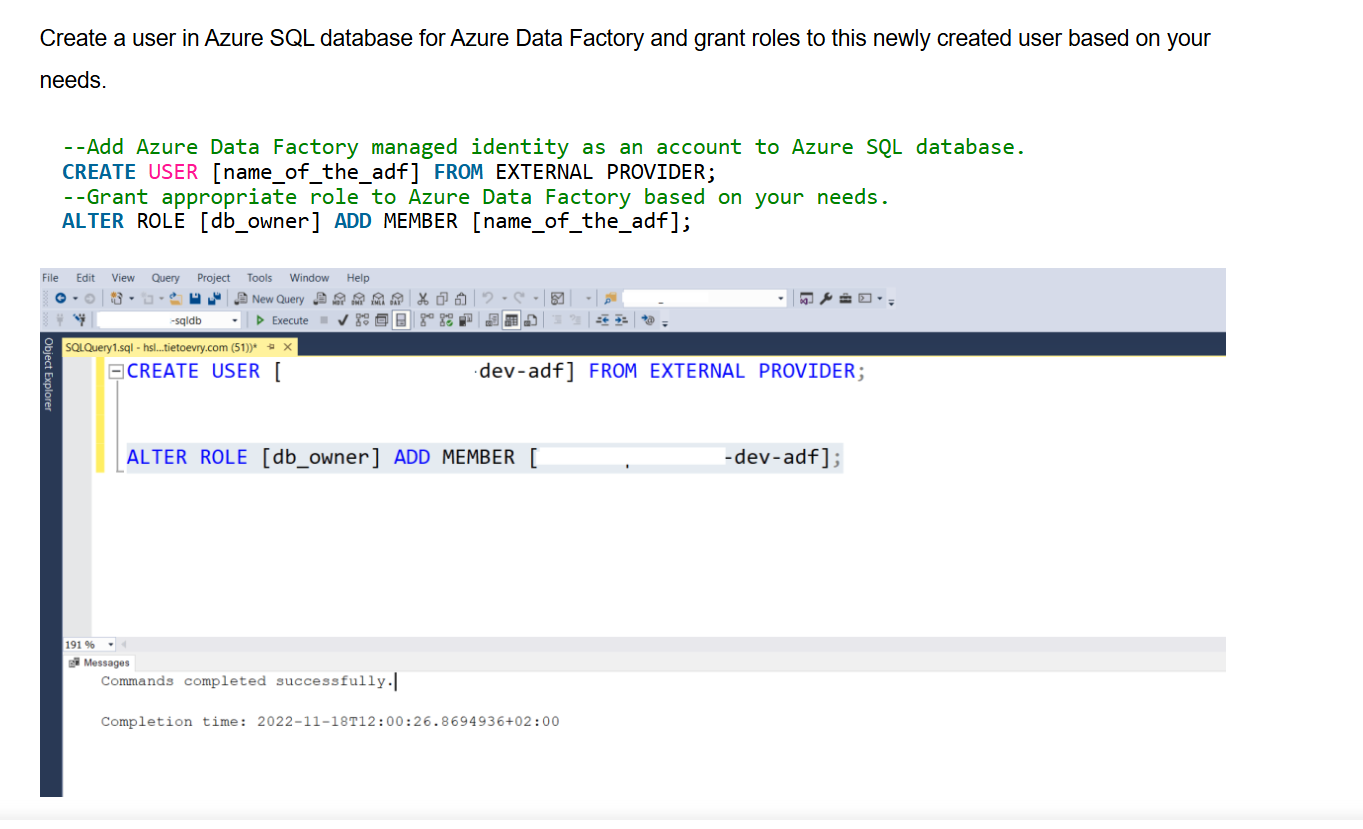The width and height of the screenshot is (1363, 829).
Task: Click the ALTER ROLE [db_owner] editor line
Action: point(484,457)
